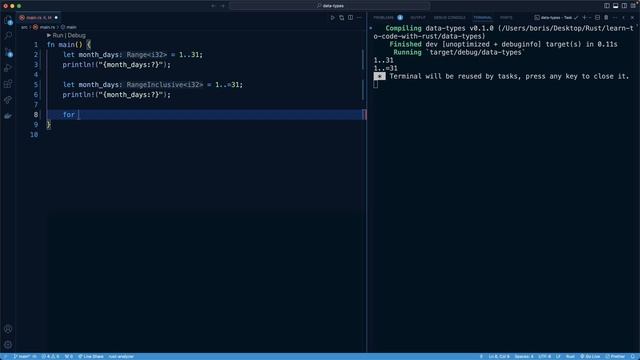Viewport: 640px width, 360px height.
Task: Switch to the Output tab
Action: (x=418, y=18)
